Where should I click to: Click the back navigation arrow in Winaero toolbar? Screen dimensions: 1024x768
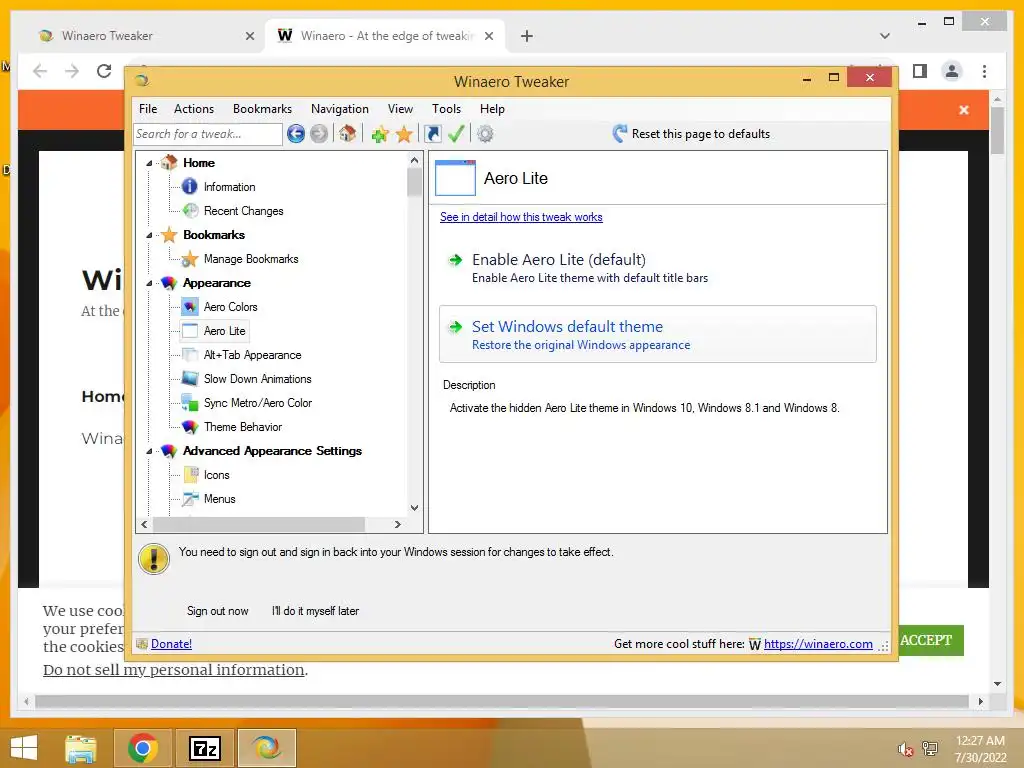[296, 134]
